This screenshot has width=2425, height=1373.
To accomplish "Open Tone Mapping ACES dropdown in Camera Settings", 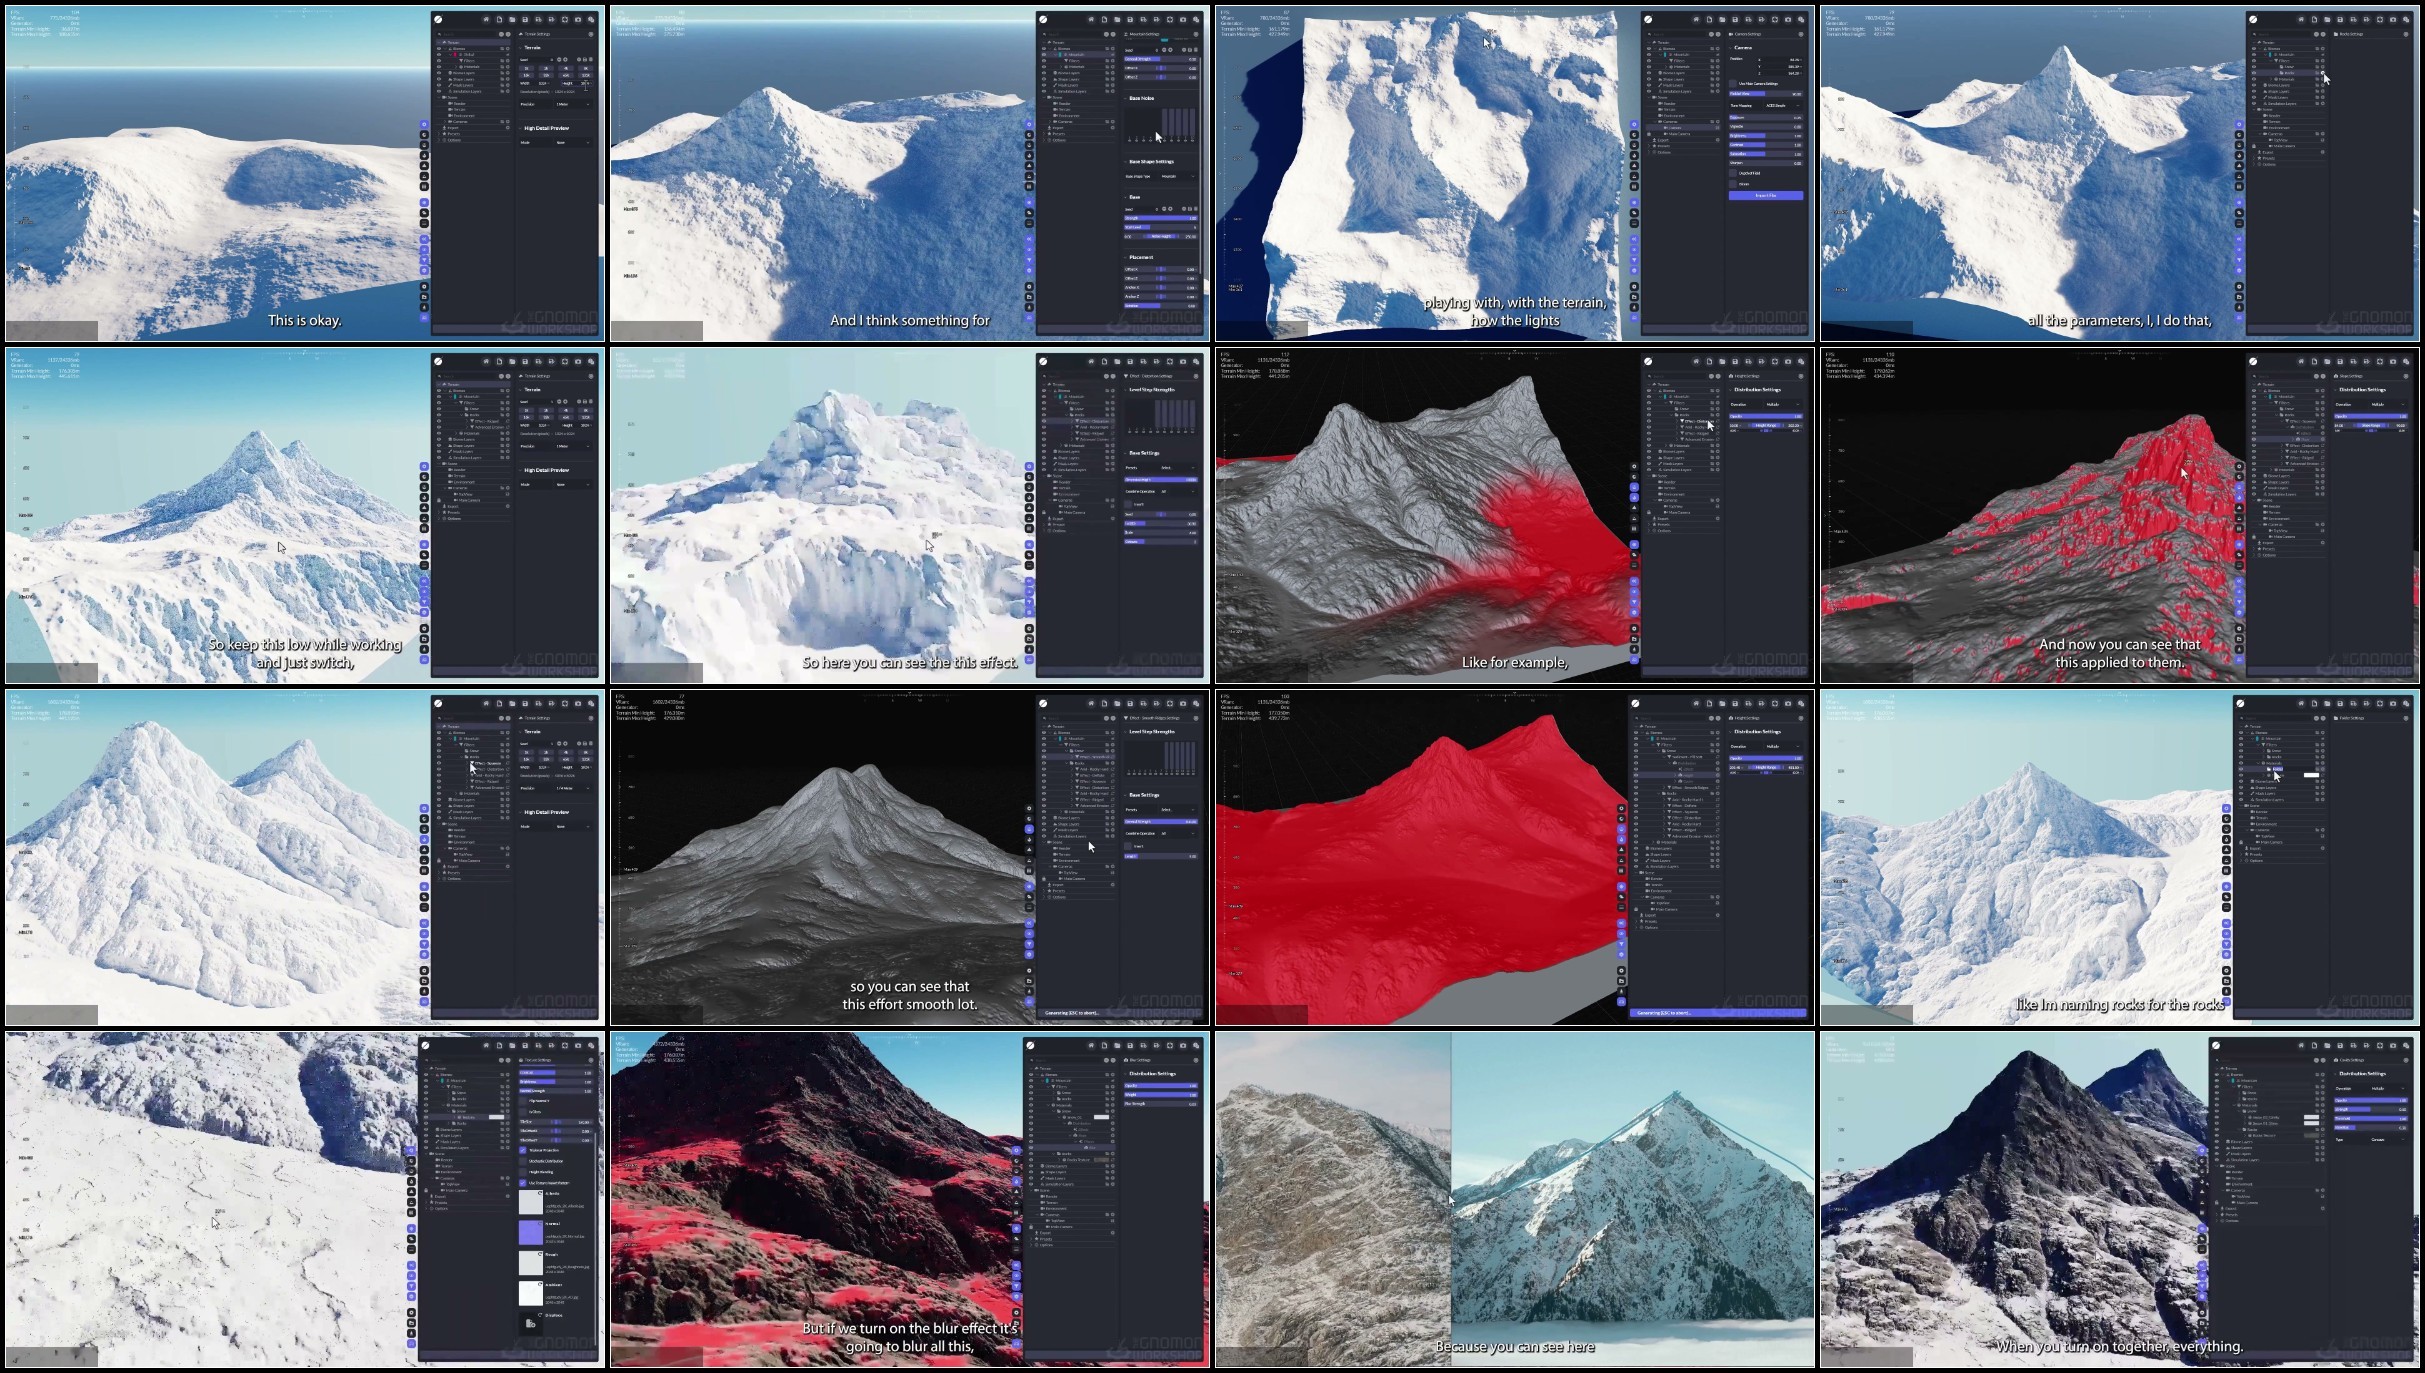I will click(1783, 106).
